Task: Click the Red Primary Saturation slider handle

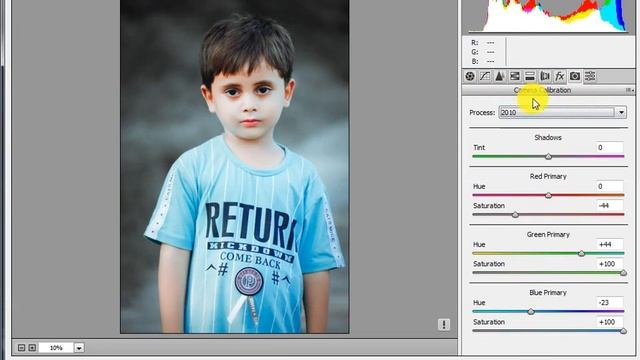Action: click(x=516, y=215)
